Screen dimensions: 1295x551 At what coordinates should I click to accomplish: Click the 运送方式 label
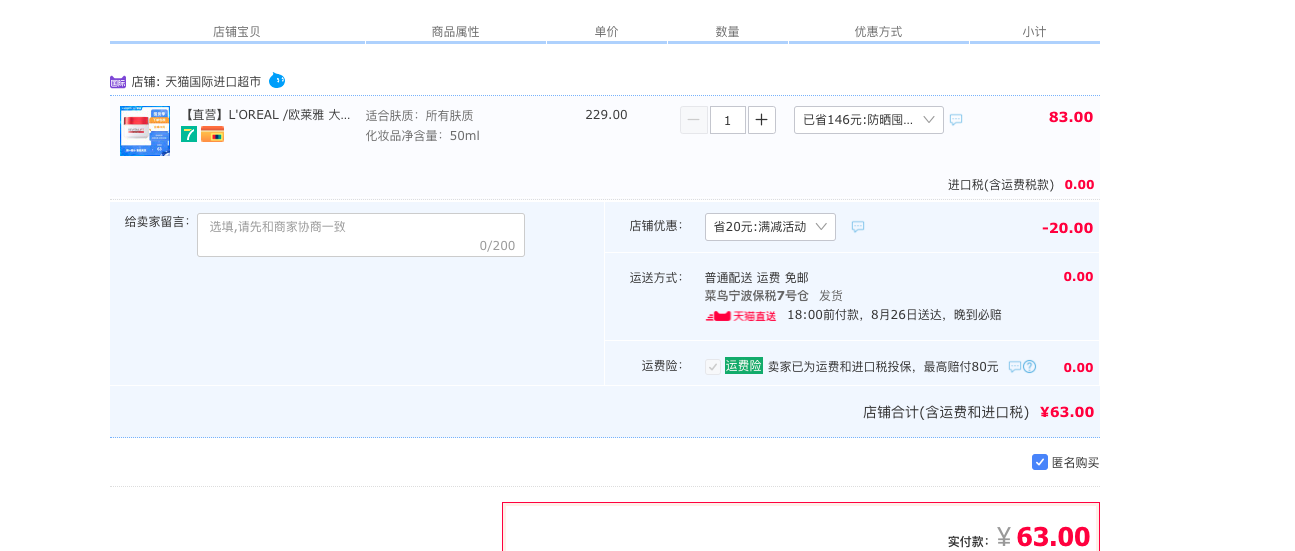pyautogui.click(x=656, y=278)
